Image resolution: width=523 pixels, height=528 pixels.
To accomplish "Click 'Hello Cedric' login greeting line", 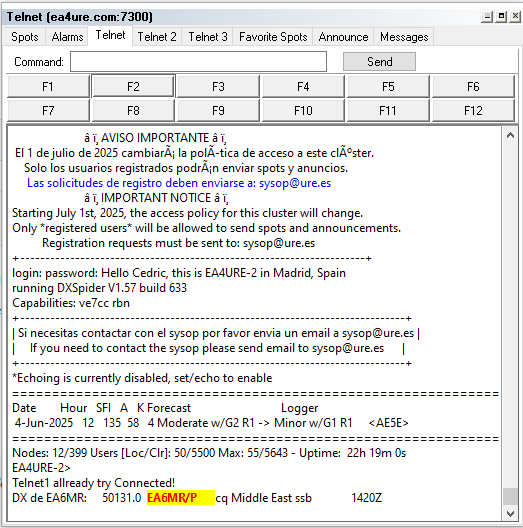I will 179,273.
